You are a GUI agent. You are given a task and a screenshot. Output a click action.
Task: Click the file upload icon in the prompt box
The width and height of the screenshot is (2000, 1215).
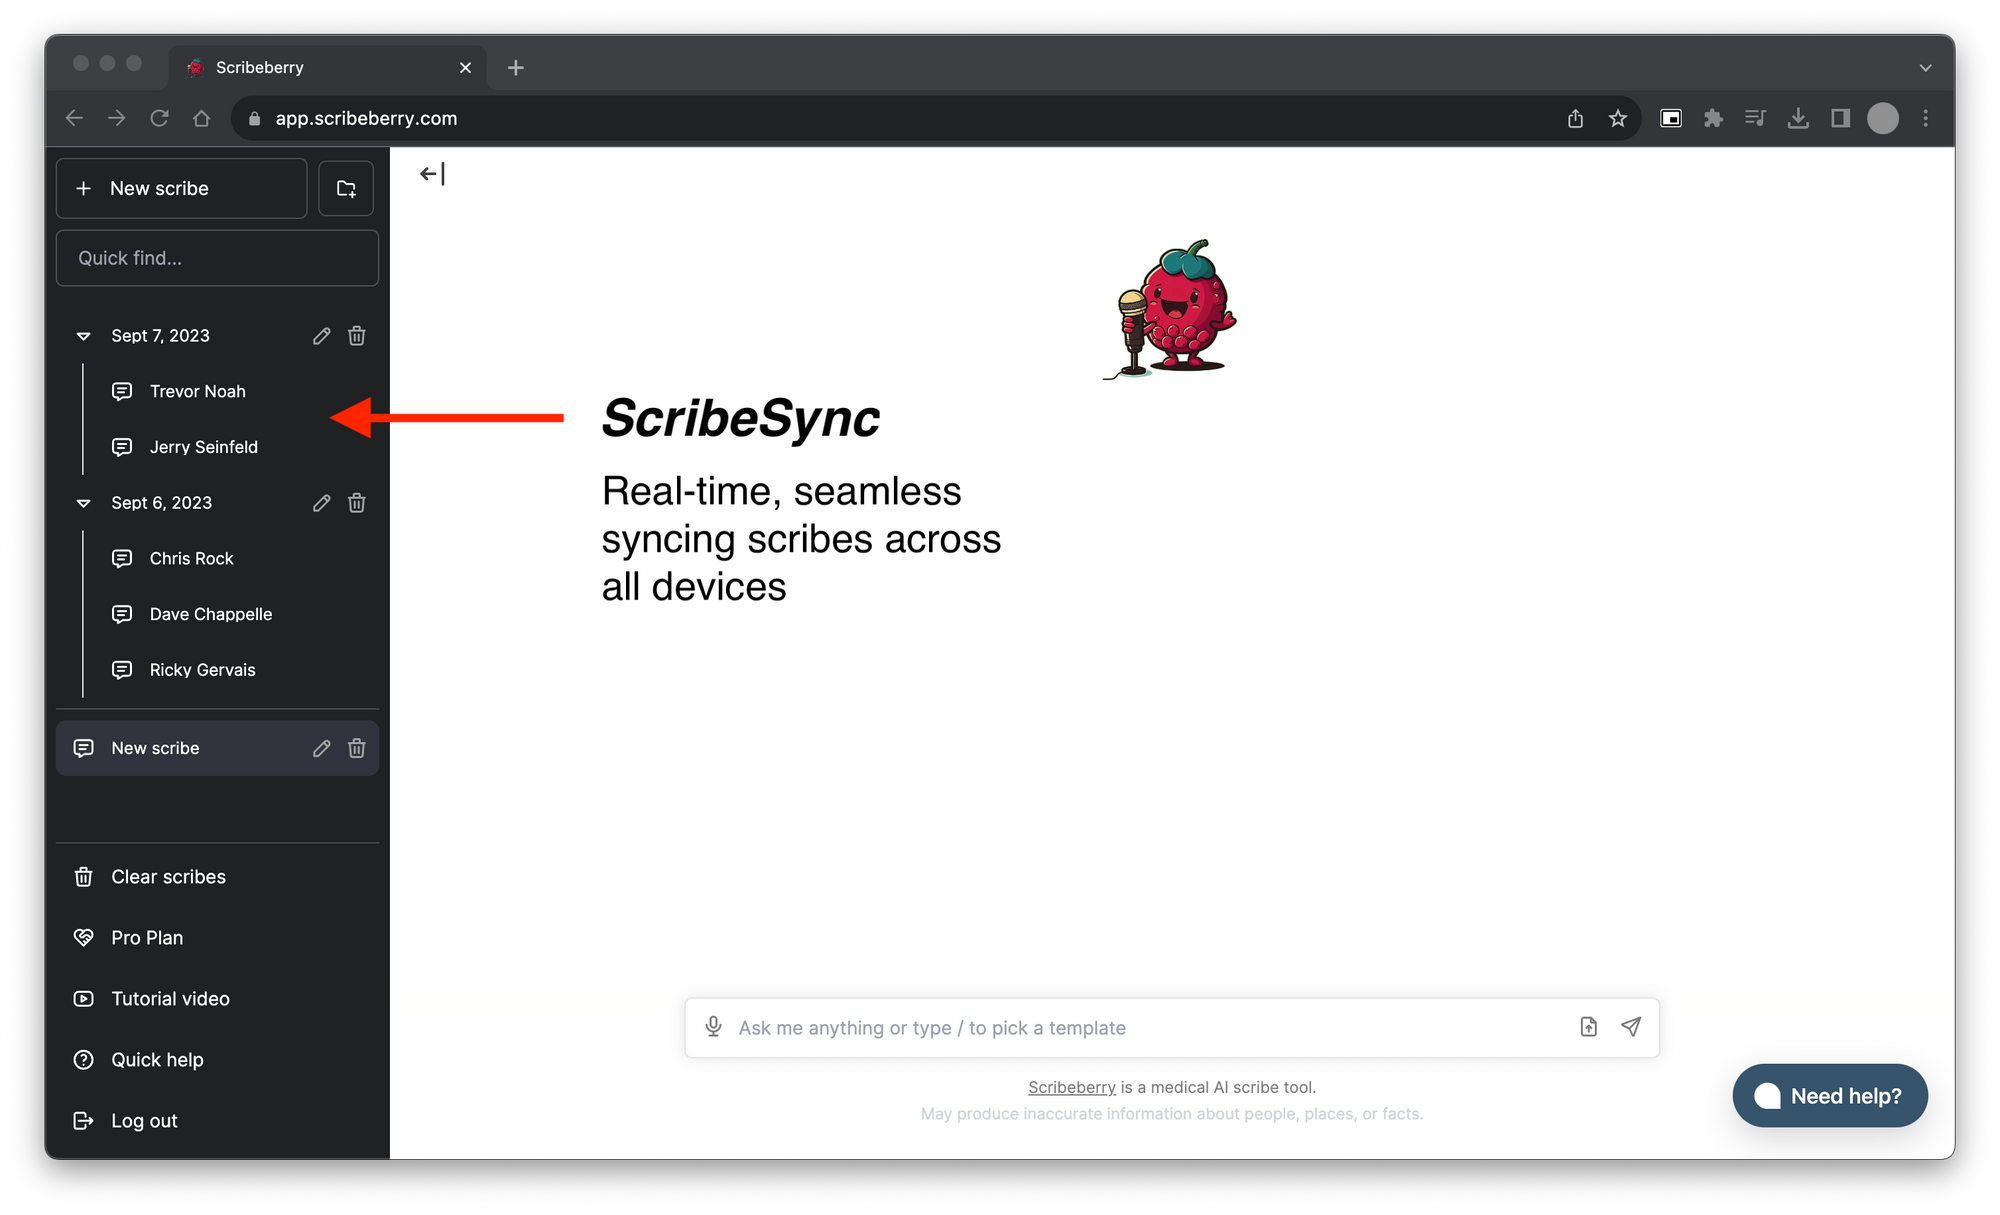(1589, 1027)
